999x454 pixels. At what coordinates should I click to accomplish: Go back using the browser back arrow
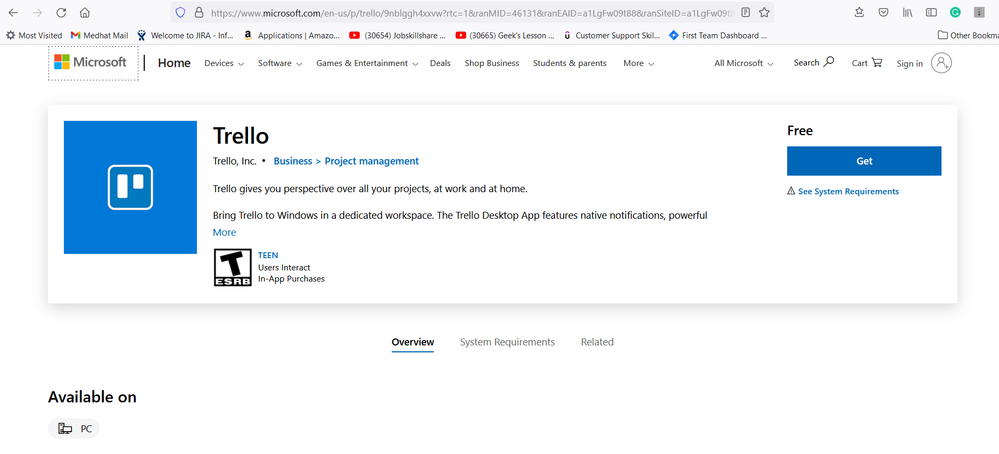pyautogui.click(x=13, y=12)
